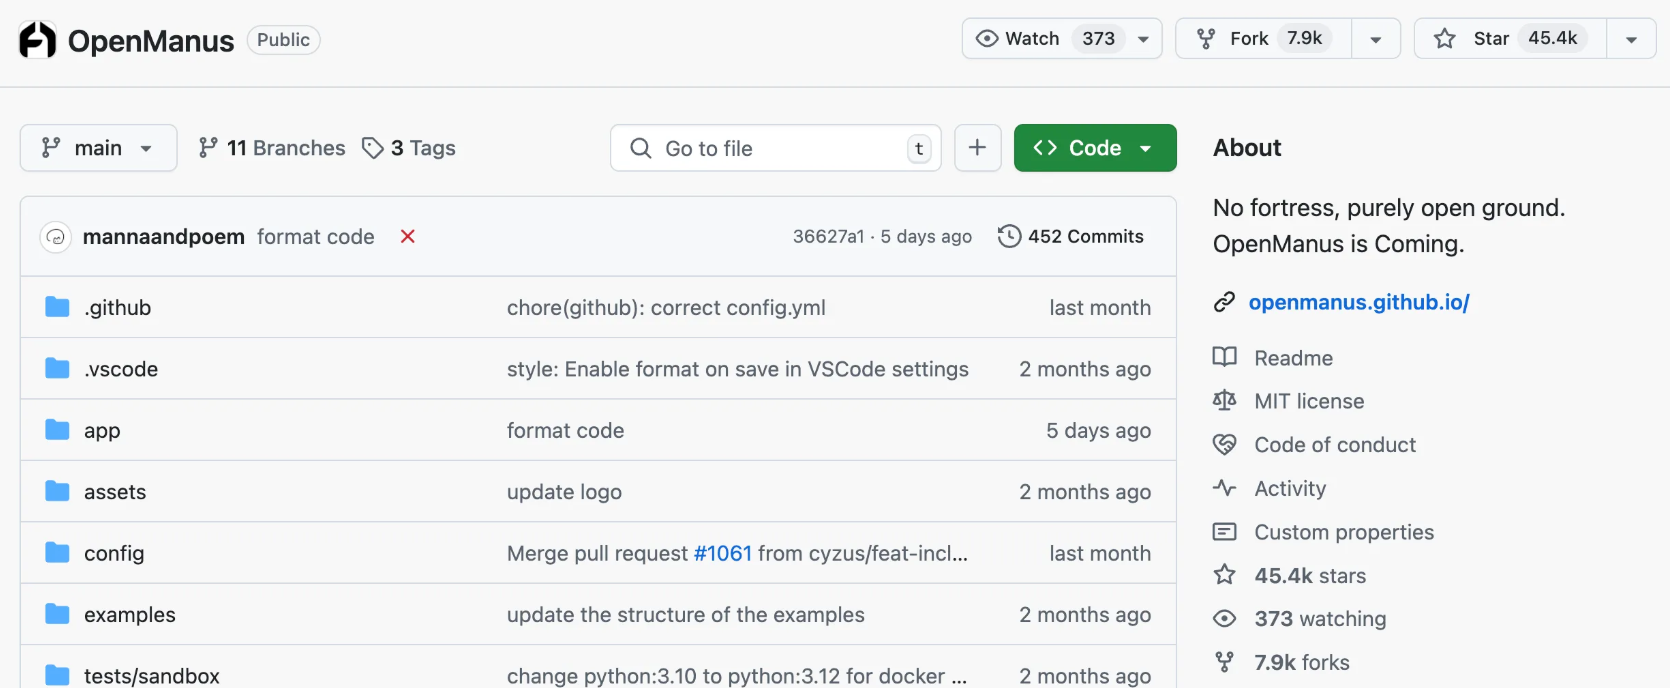Open the OpenManus repository name link

[x=151, y=41]
